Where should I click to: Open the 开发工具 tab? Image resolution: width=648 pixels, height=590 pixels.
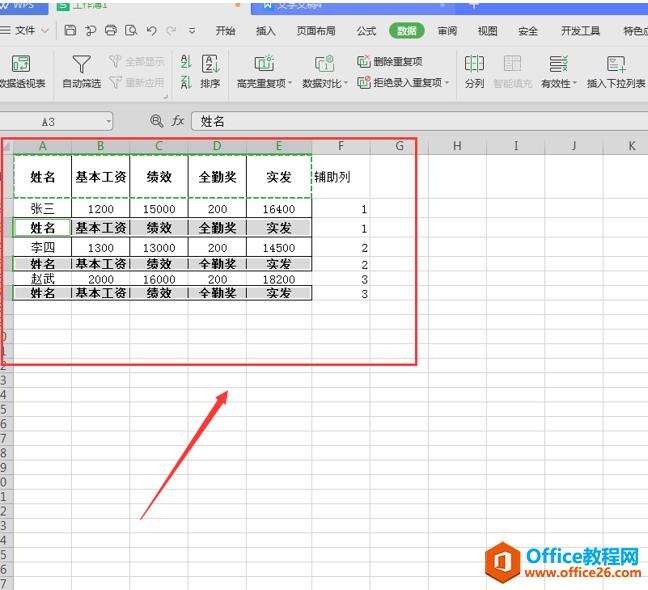point(580,31)
